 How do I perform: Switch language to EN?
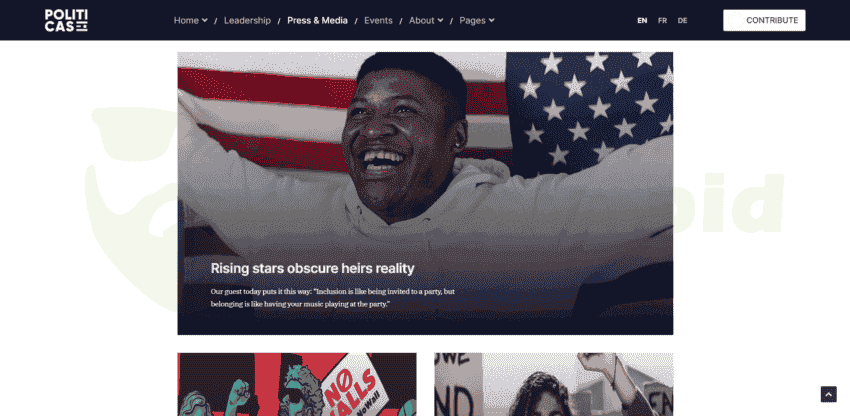(x=642, y=21)
